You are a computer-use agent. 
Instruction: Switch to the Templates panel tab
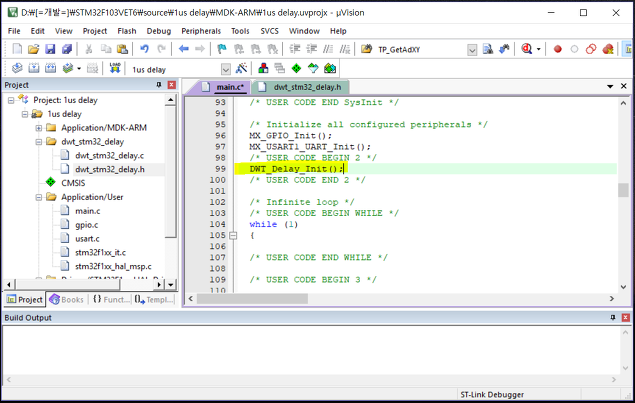[155, 299]
